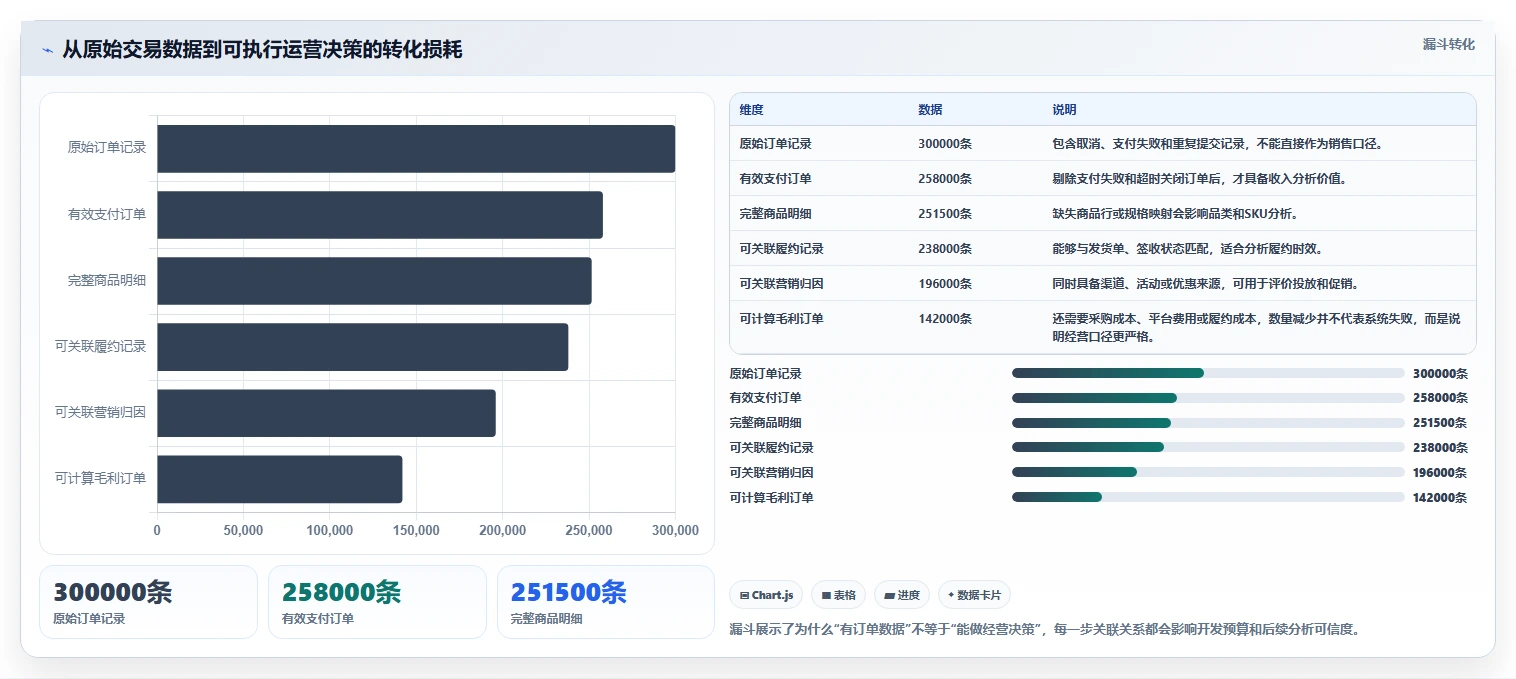Image resolution: width=1516 pixels, height=679 pixels.
Task: Click the 50,000 tick on the x-axis
Action: 243,530
